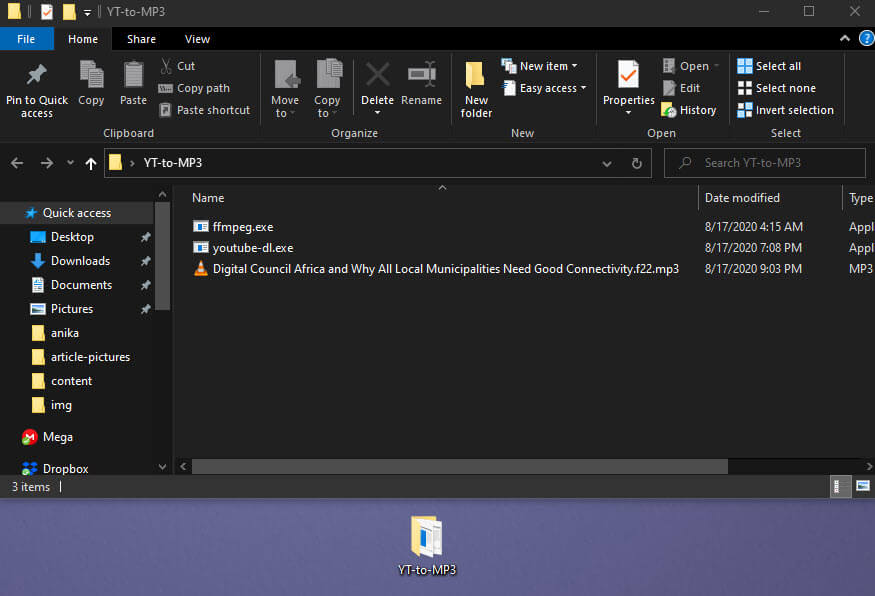Click Select all button

(769, 66)
